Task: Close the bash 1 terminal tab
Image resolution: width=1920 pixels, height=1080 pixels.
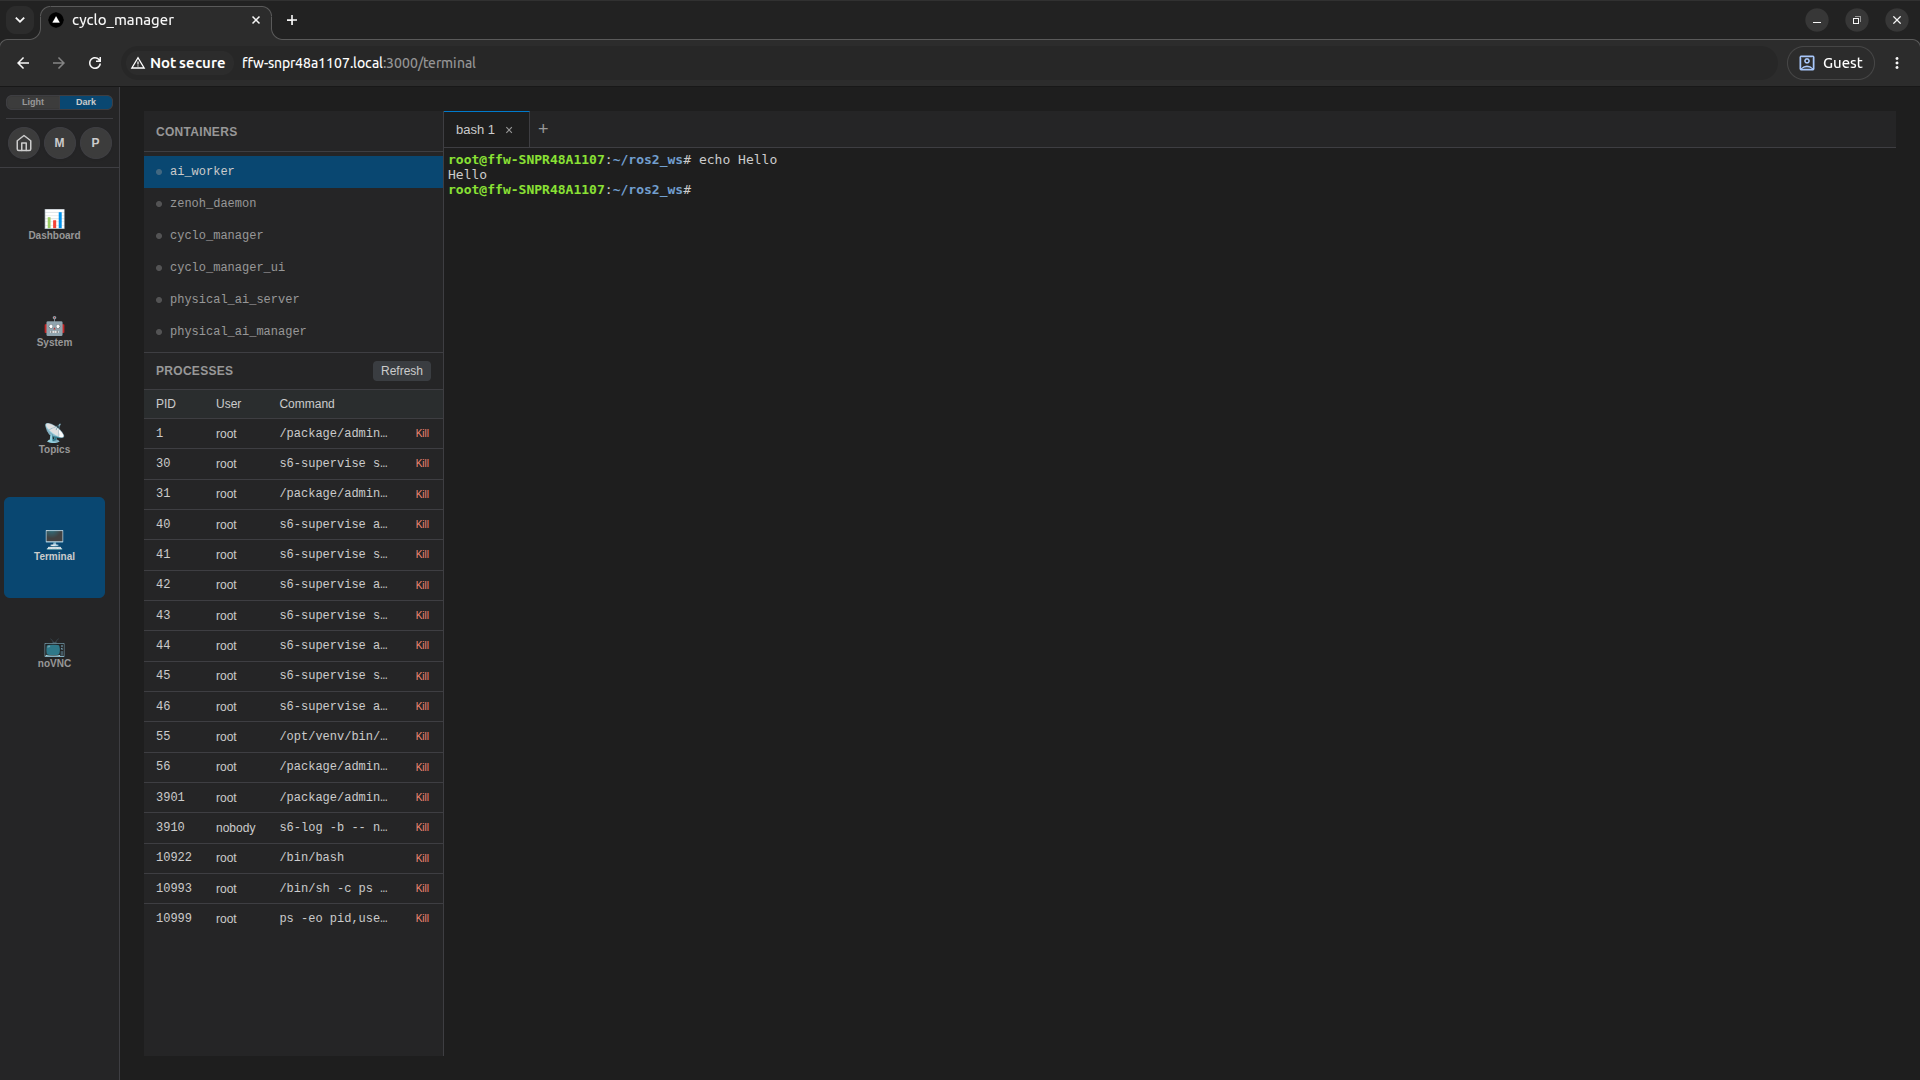Action: point(509,130)
